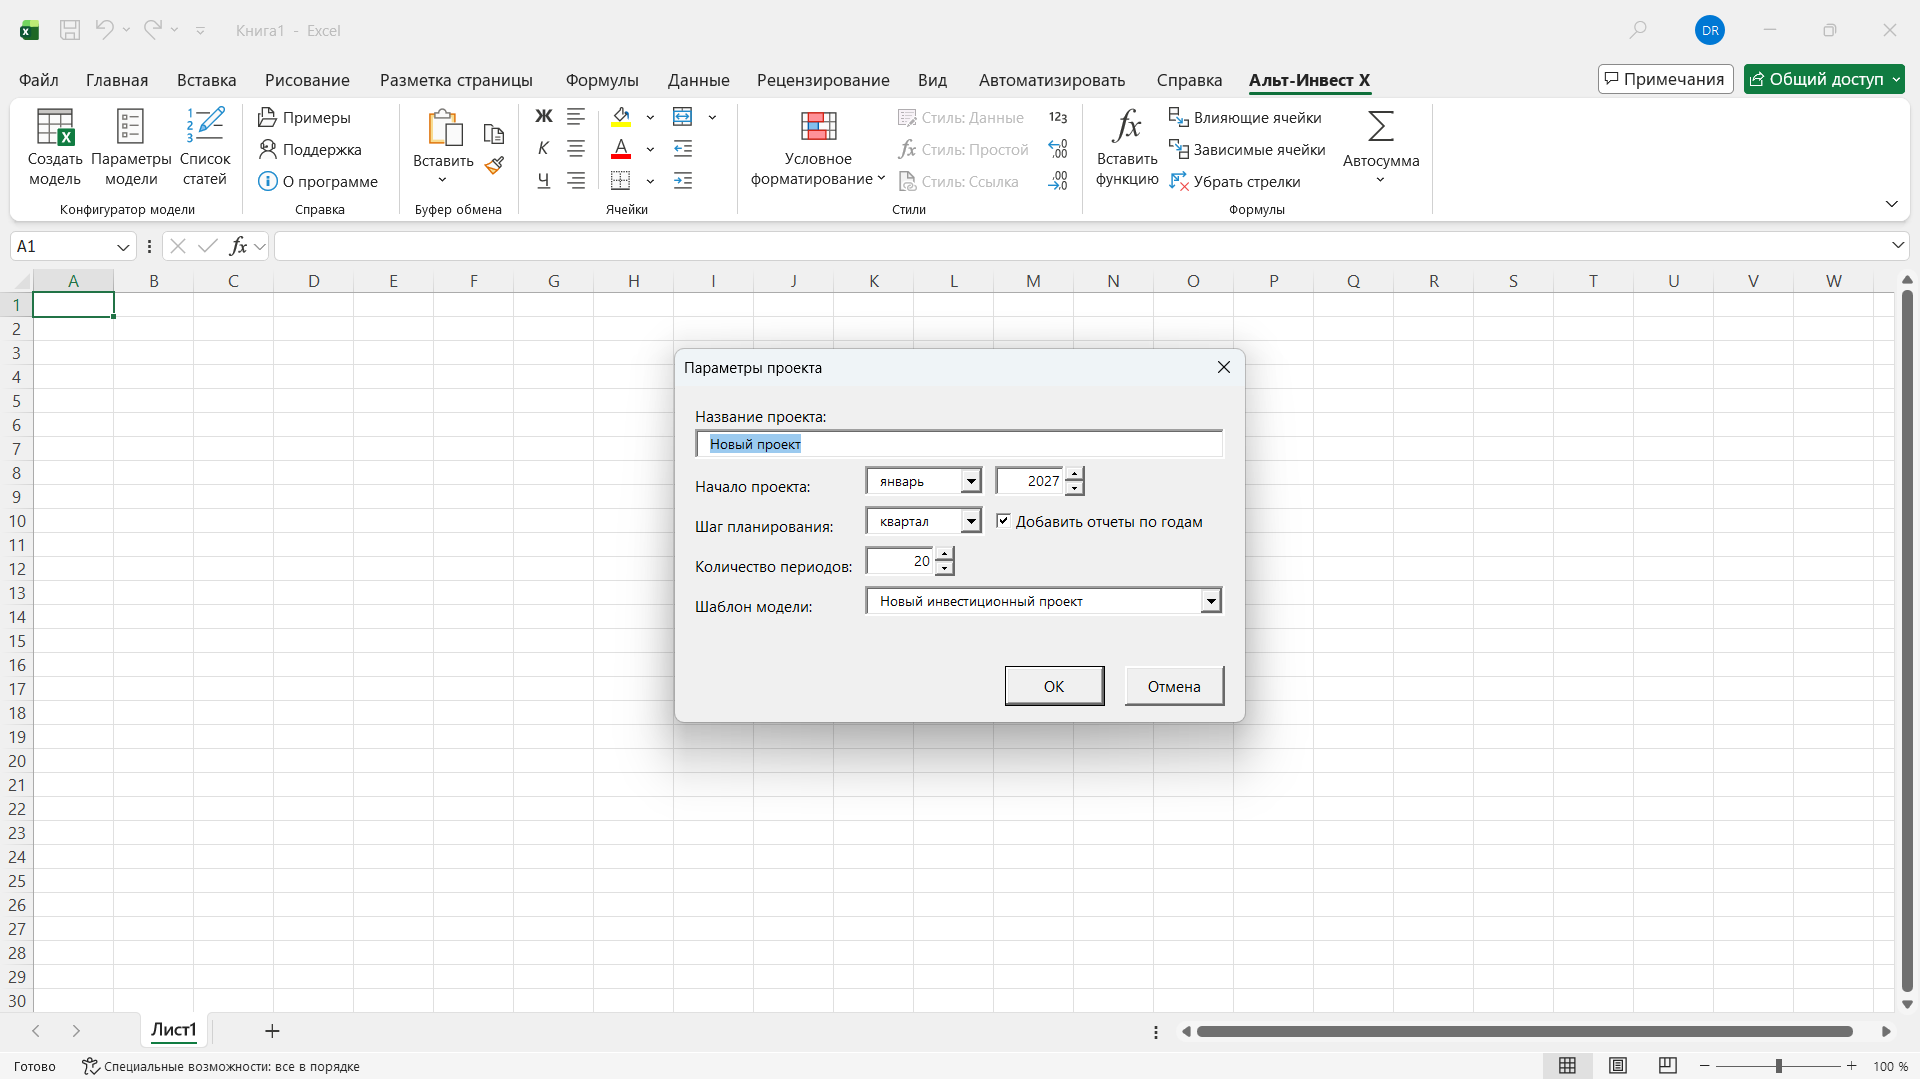Click Remove arrows icon
This screenshot has height=1080, width=1920.
coord(1179,181)
